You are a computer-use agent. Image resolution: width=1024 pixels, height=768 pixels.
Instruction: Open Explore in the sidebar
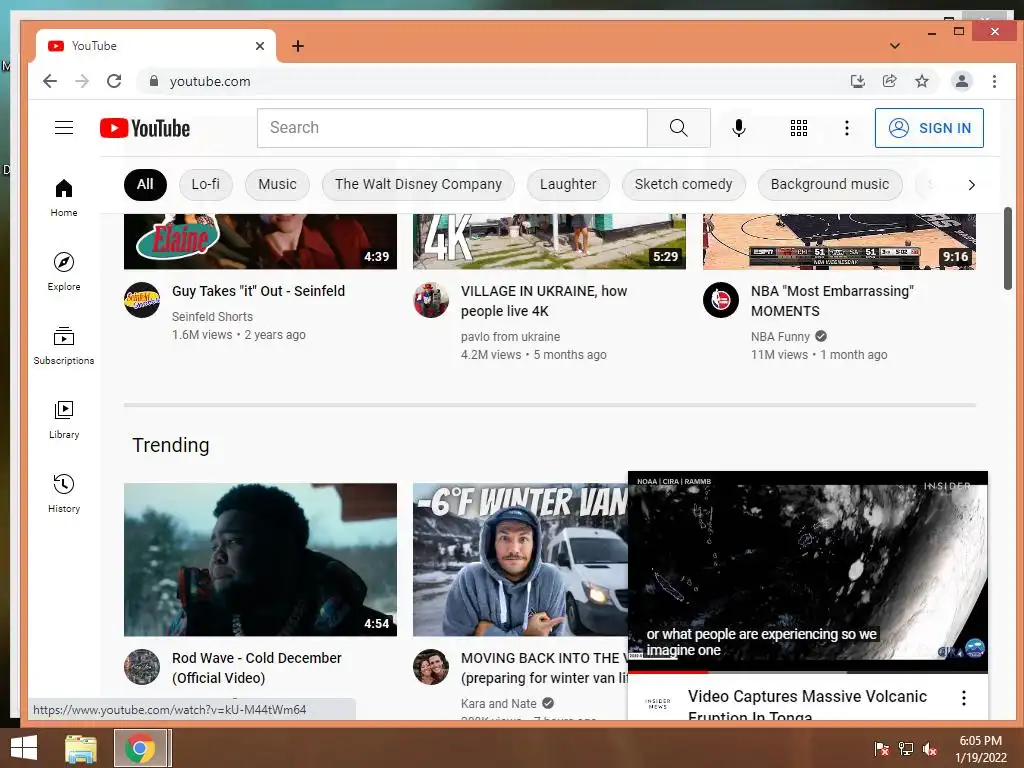(63, 272)
